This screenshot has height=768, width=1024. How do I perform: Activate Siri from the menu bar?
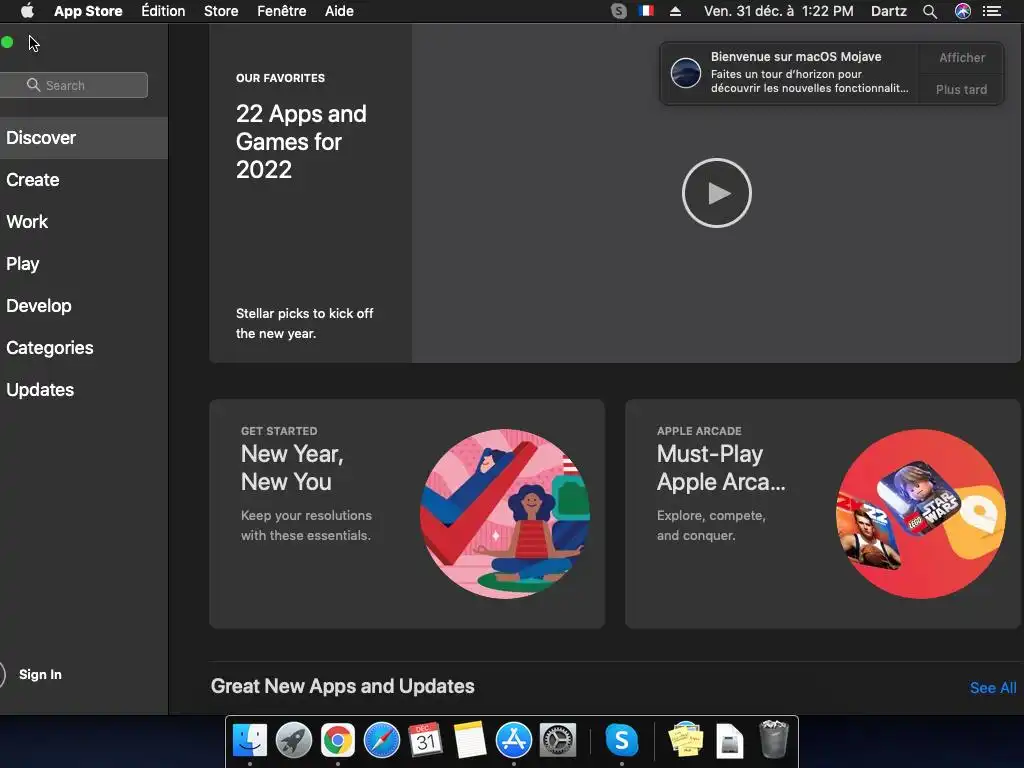[x=963, y=11]
